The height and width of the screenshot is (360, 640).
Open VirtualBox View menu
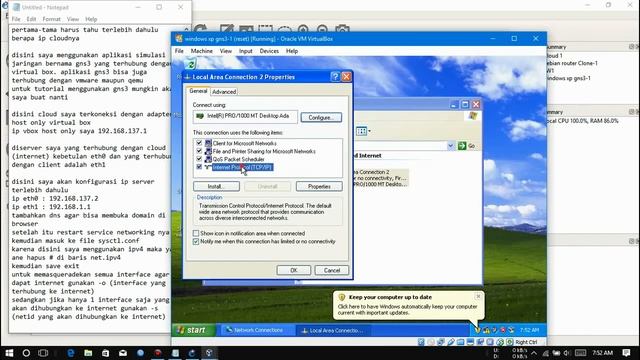click(226, 51)
